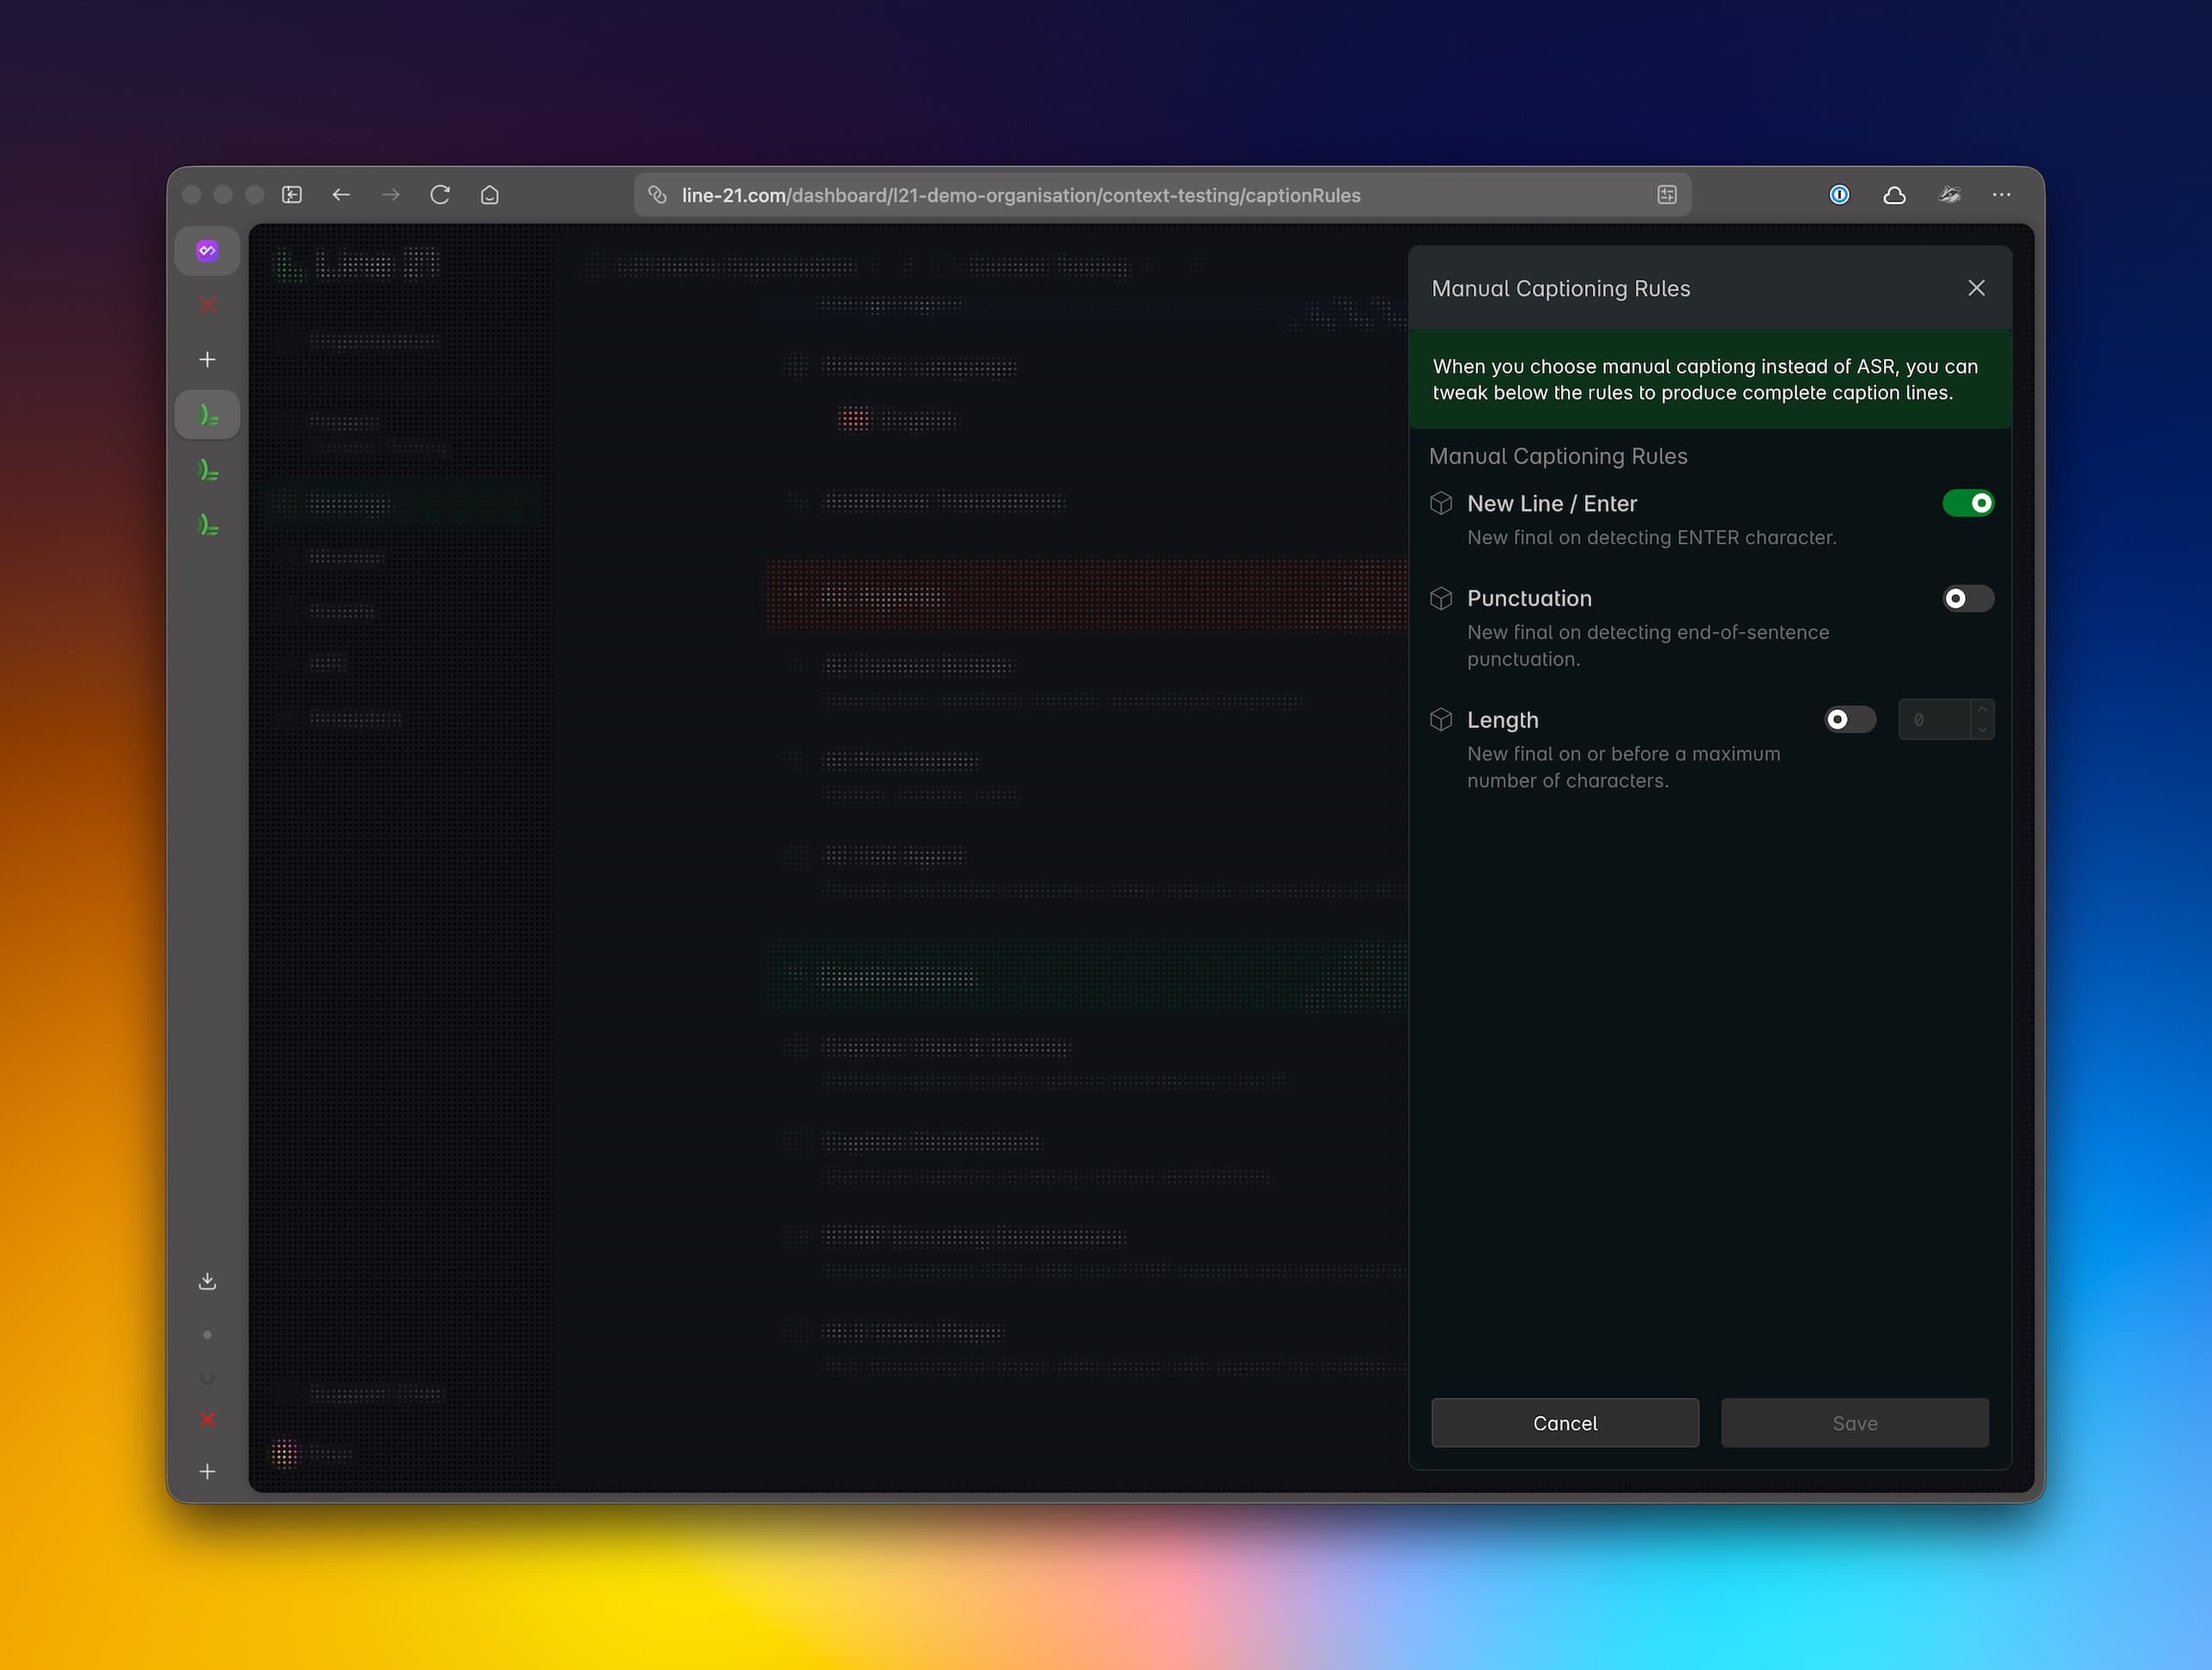Reload the current page
The height and width of the screenshot is (1670, 2212).
tap(440, 195)
